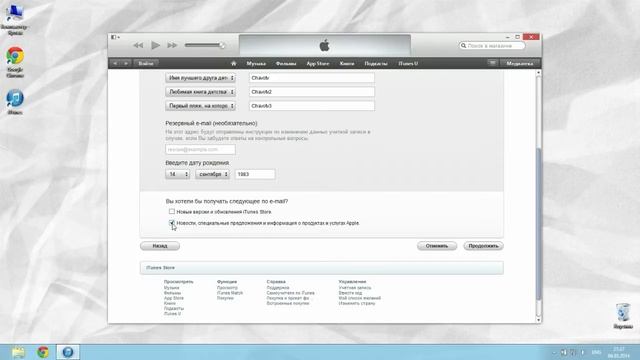Click the third security answer field
The height and width of the screenshot is (360, 640).
click(x=312, y=106)
